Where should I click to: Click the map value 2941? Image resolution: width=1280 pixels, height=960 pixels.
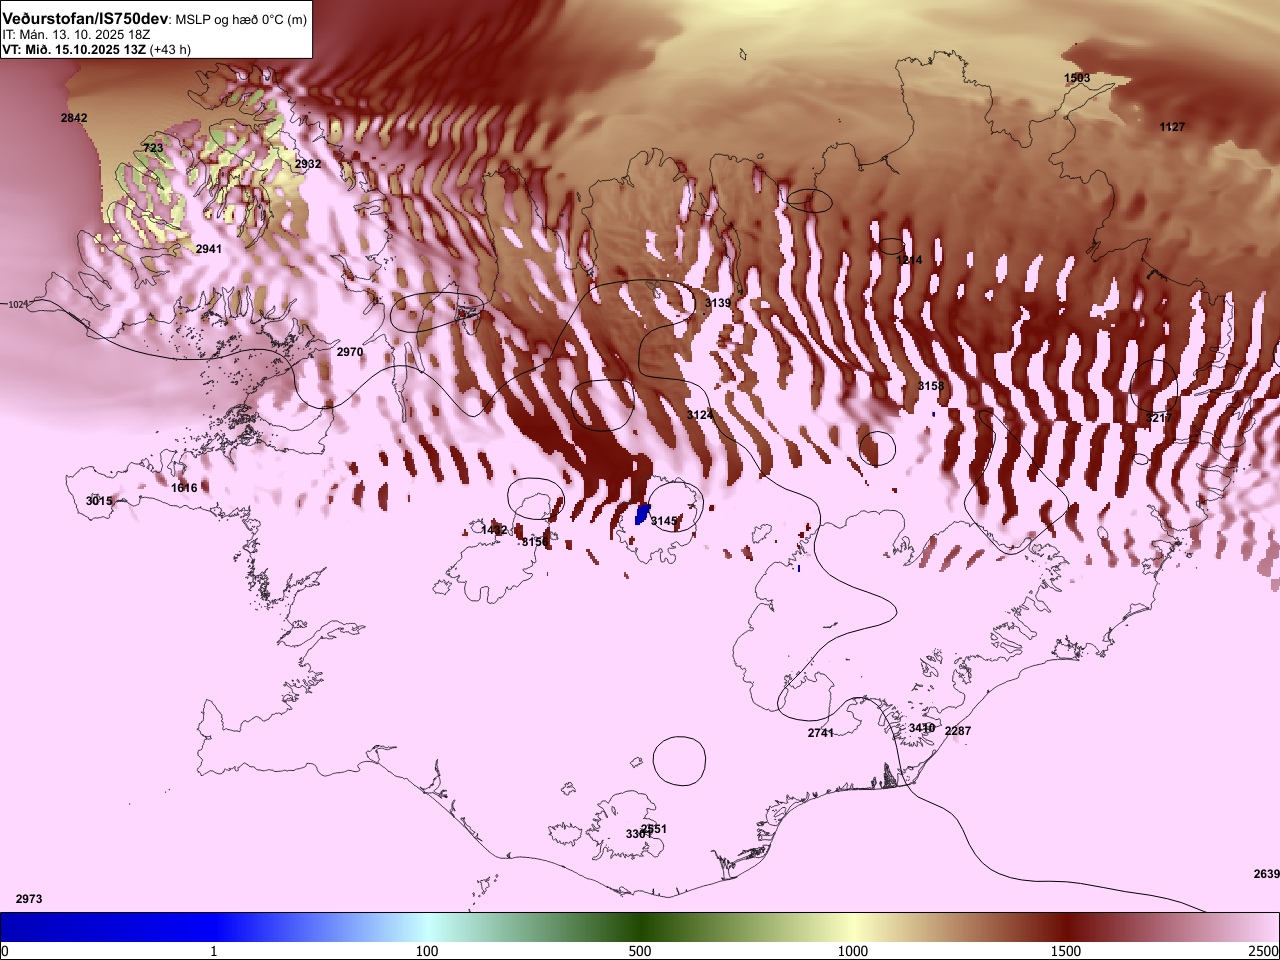tap(209, 249)
